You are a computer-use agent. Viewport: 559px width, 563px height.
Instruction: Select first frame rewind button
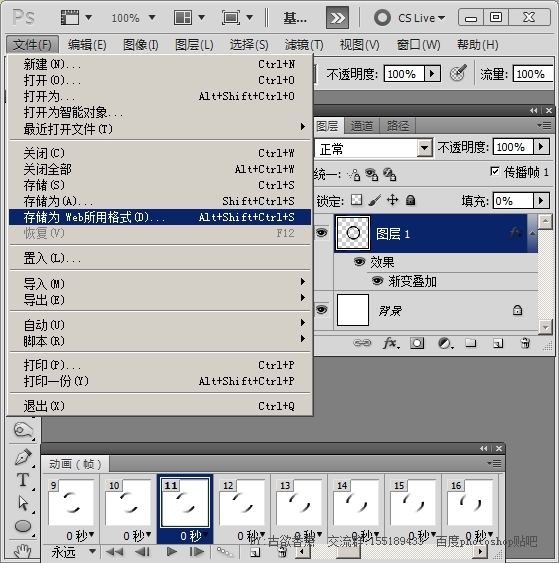coord(115,551)
